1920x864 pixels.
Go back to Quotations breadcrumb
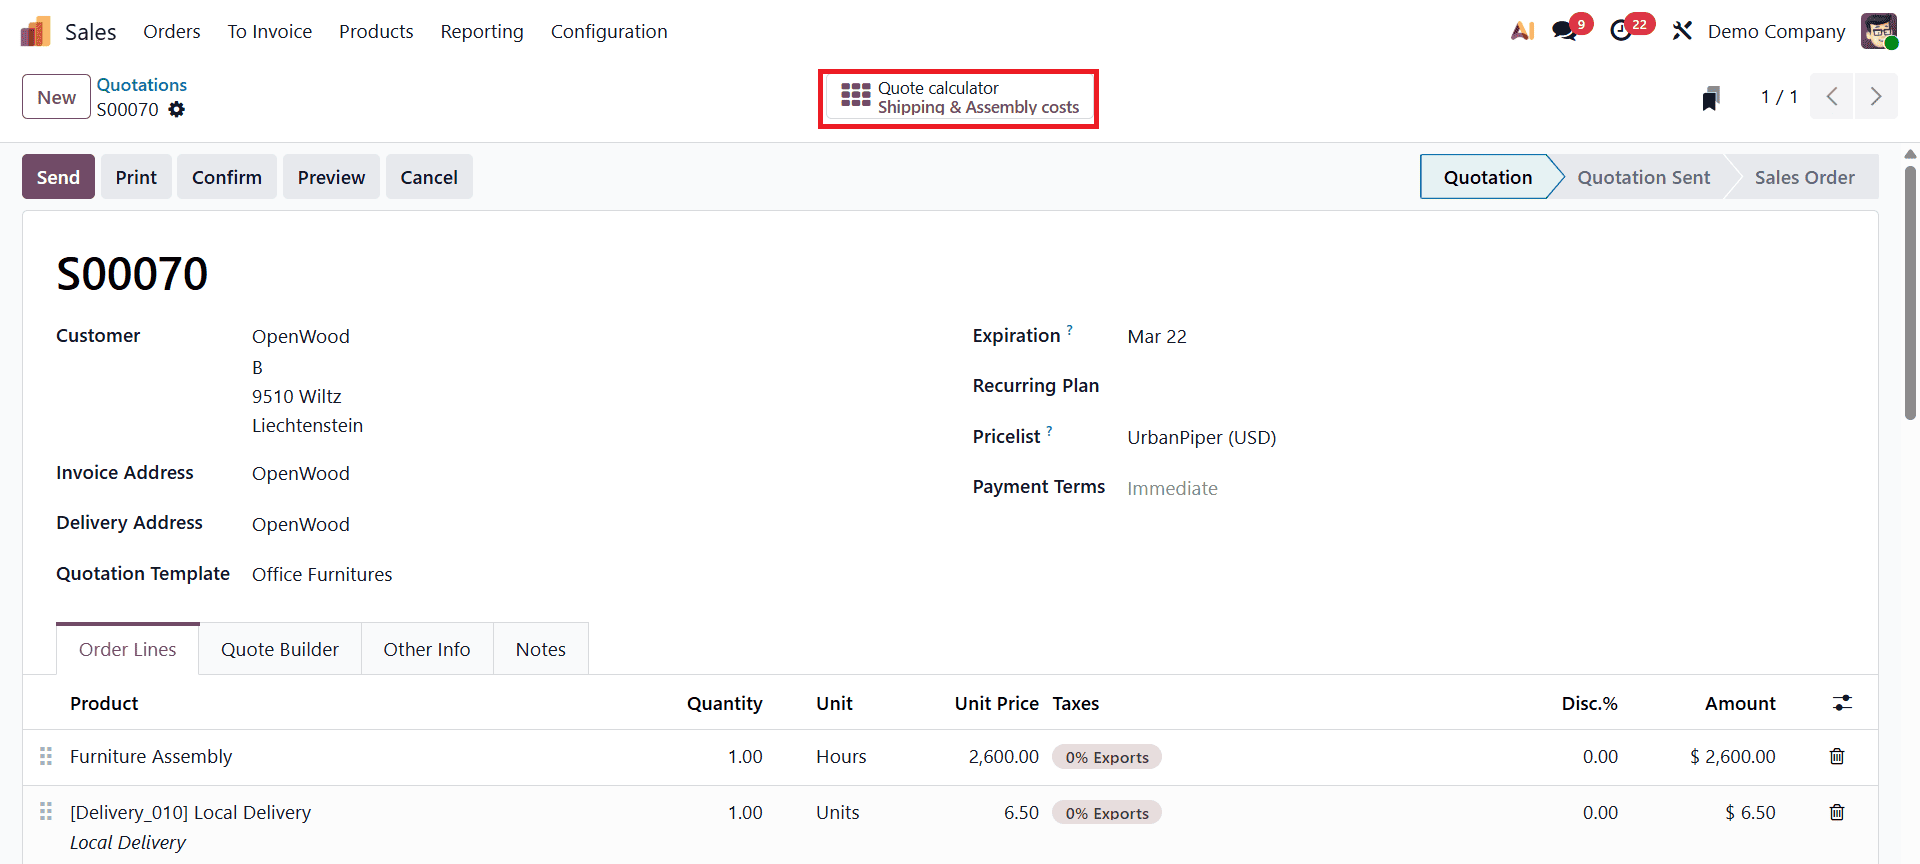[x=142, y=85]
